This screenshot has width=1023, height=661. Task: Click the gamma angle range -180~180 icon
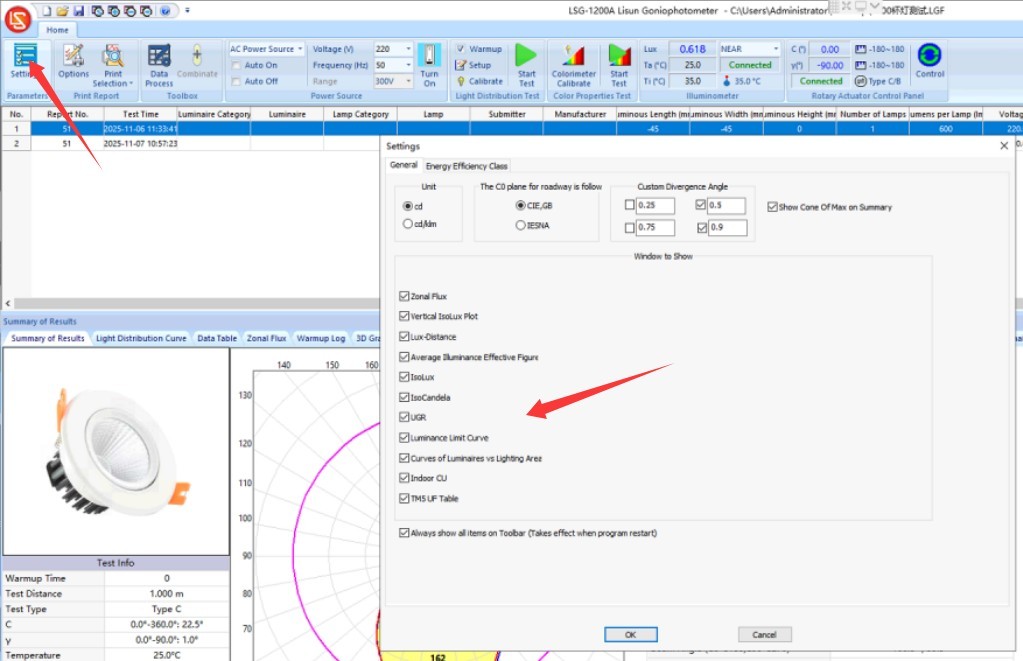click(861, 65)
